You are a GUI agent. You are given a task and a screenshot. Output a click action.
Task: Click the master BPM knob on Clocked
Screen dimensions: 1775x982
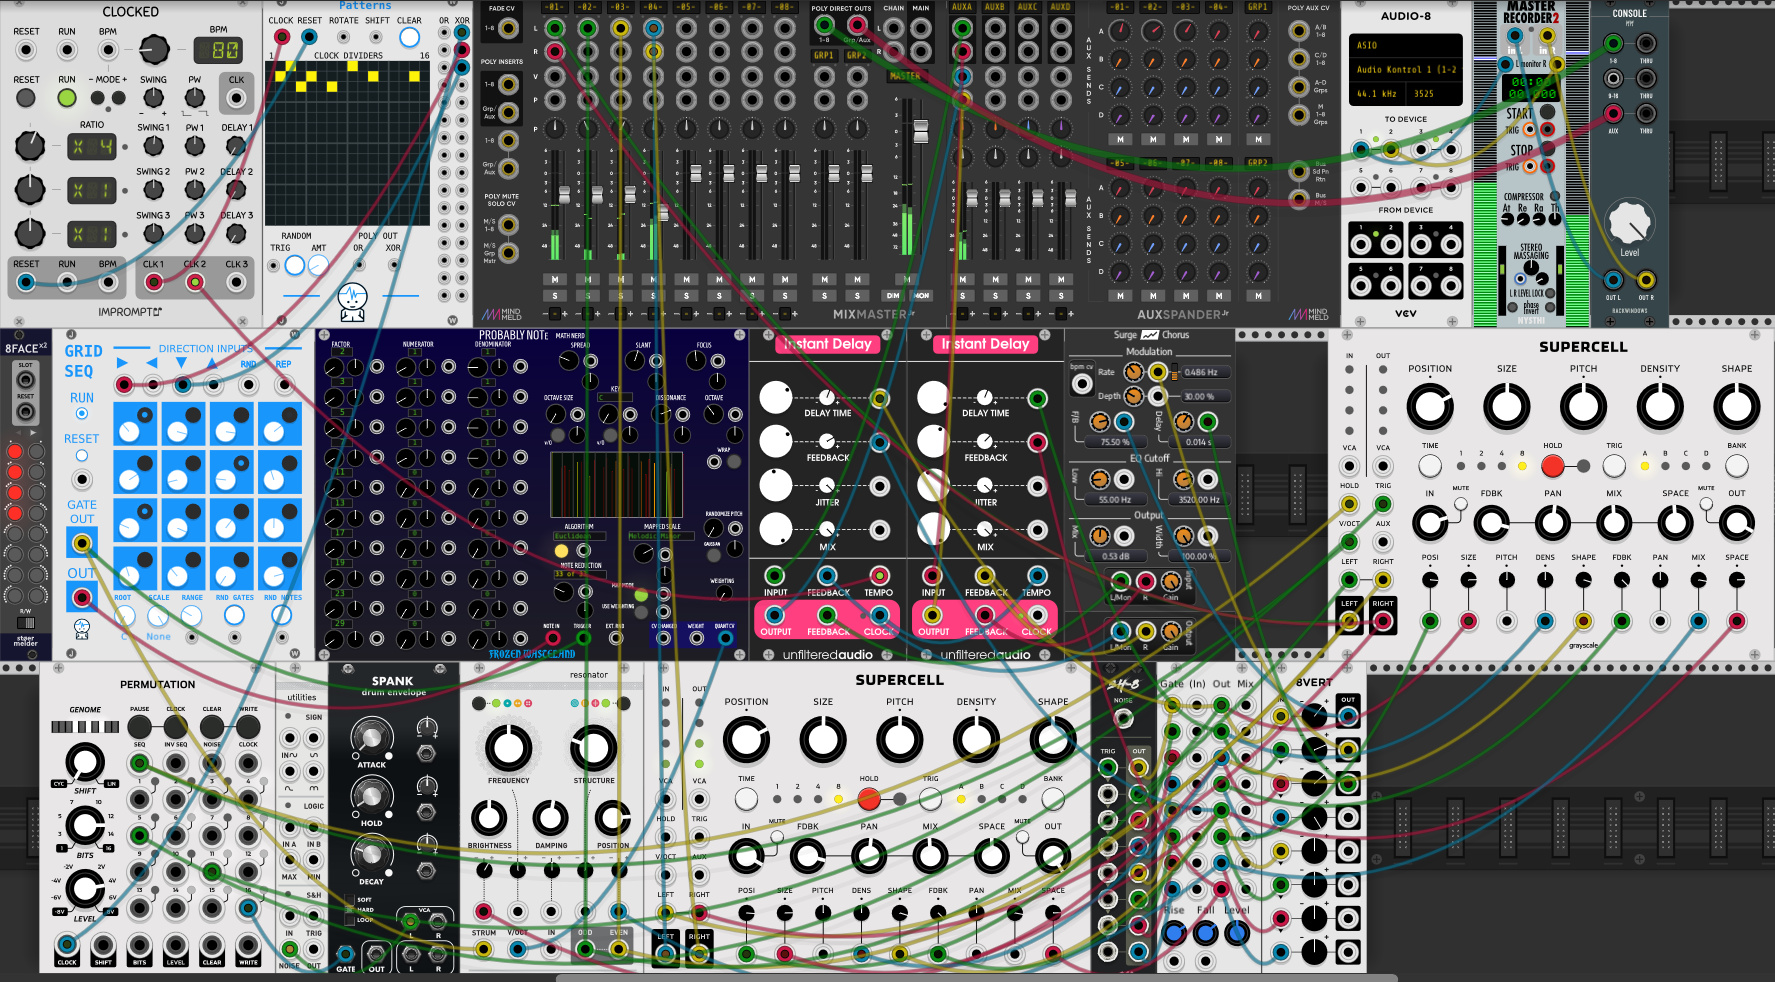coord(153,48)
